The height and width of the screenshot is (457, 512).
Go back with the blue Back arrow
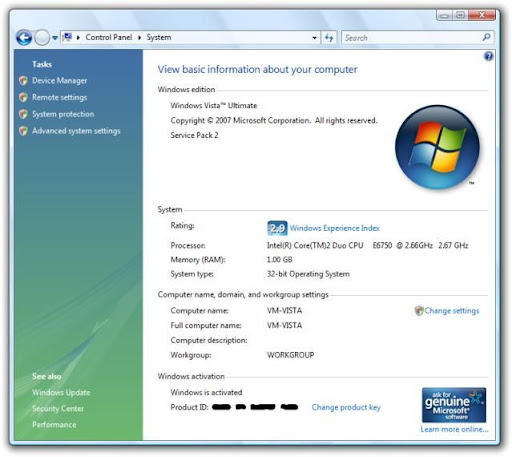(24, 37)
